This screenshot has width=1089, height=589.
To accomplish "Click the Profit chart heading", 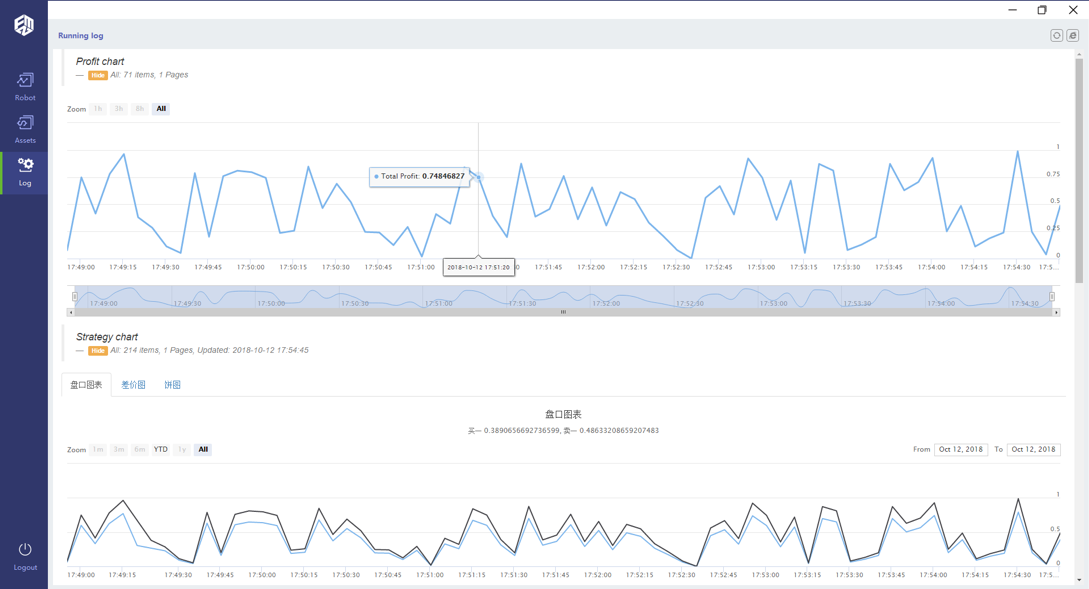I will (100, 61).
